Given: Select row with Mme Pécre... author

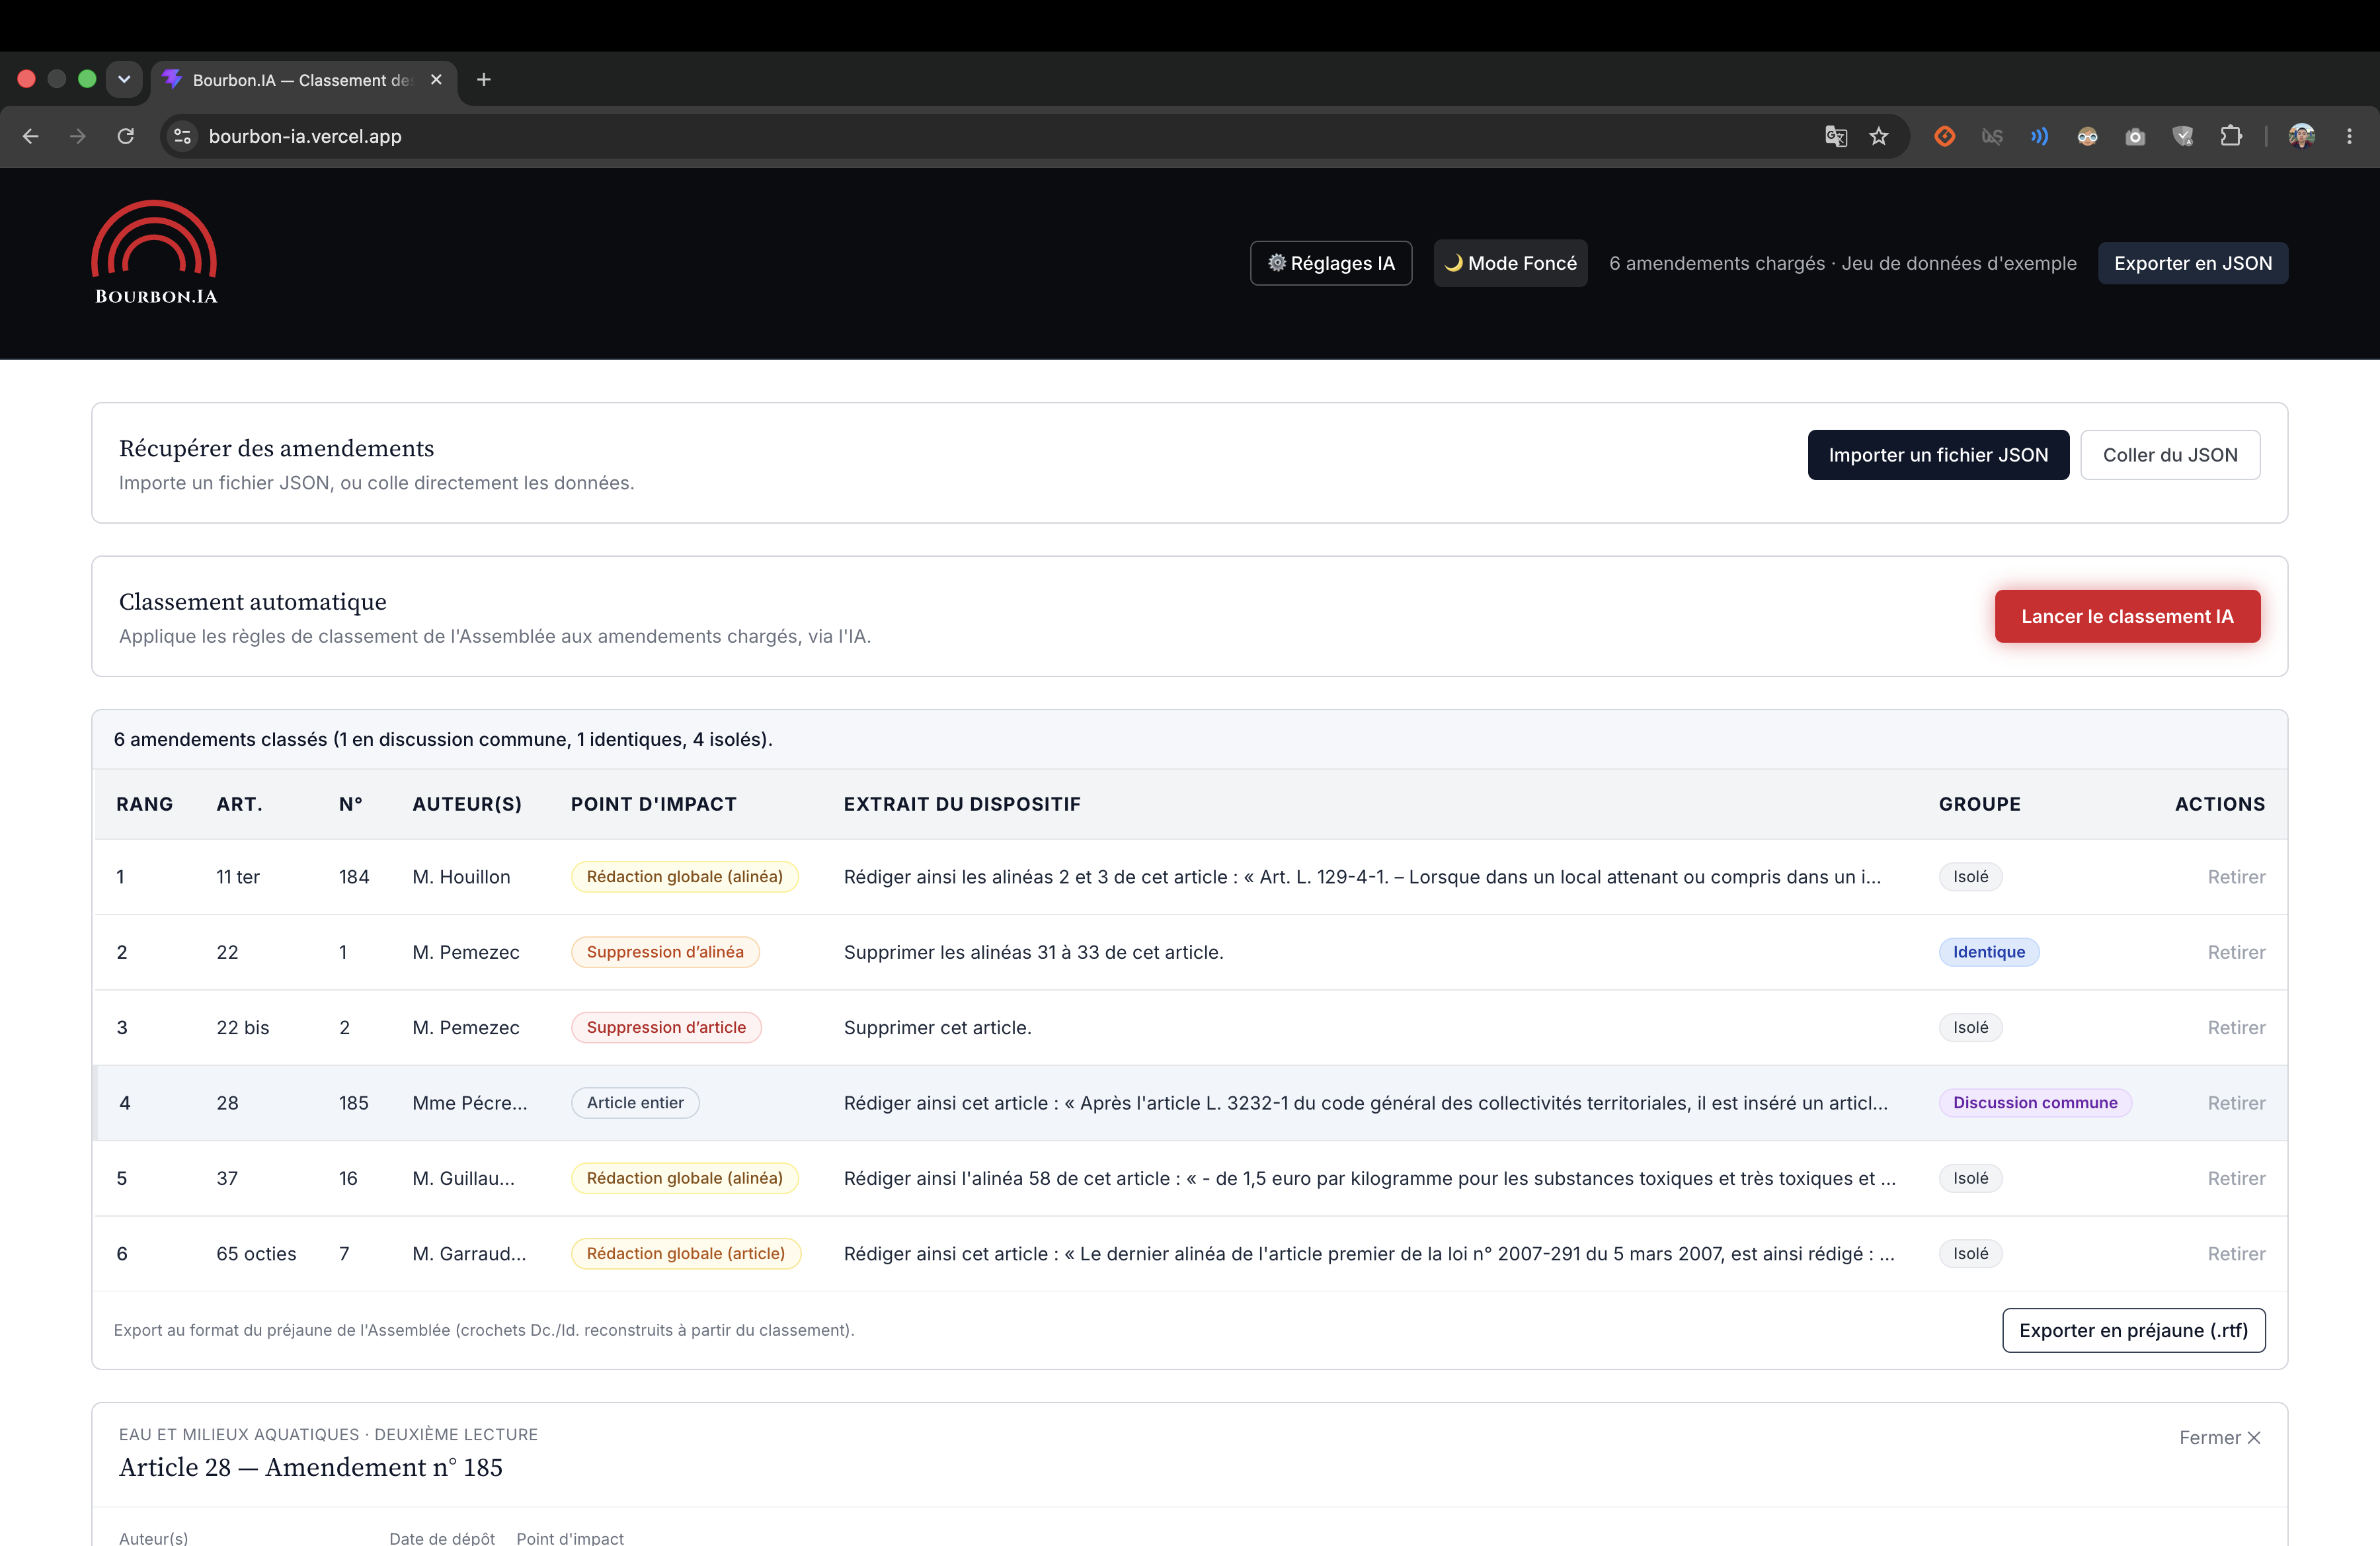Looking at the screenshot, I should [1190, 1103].
